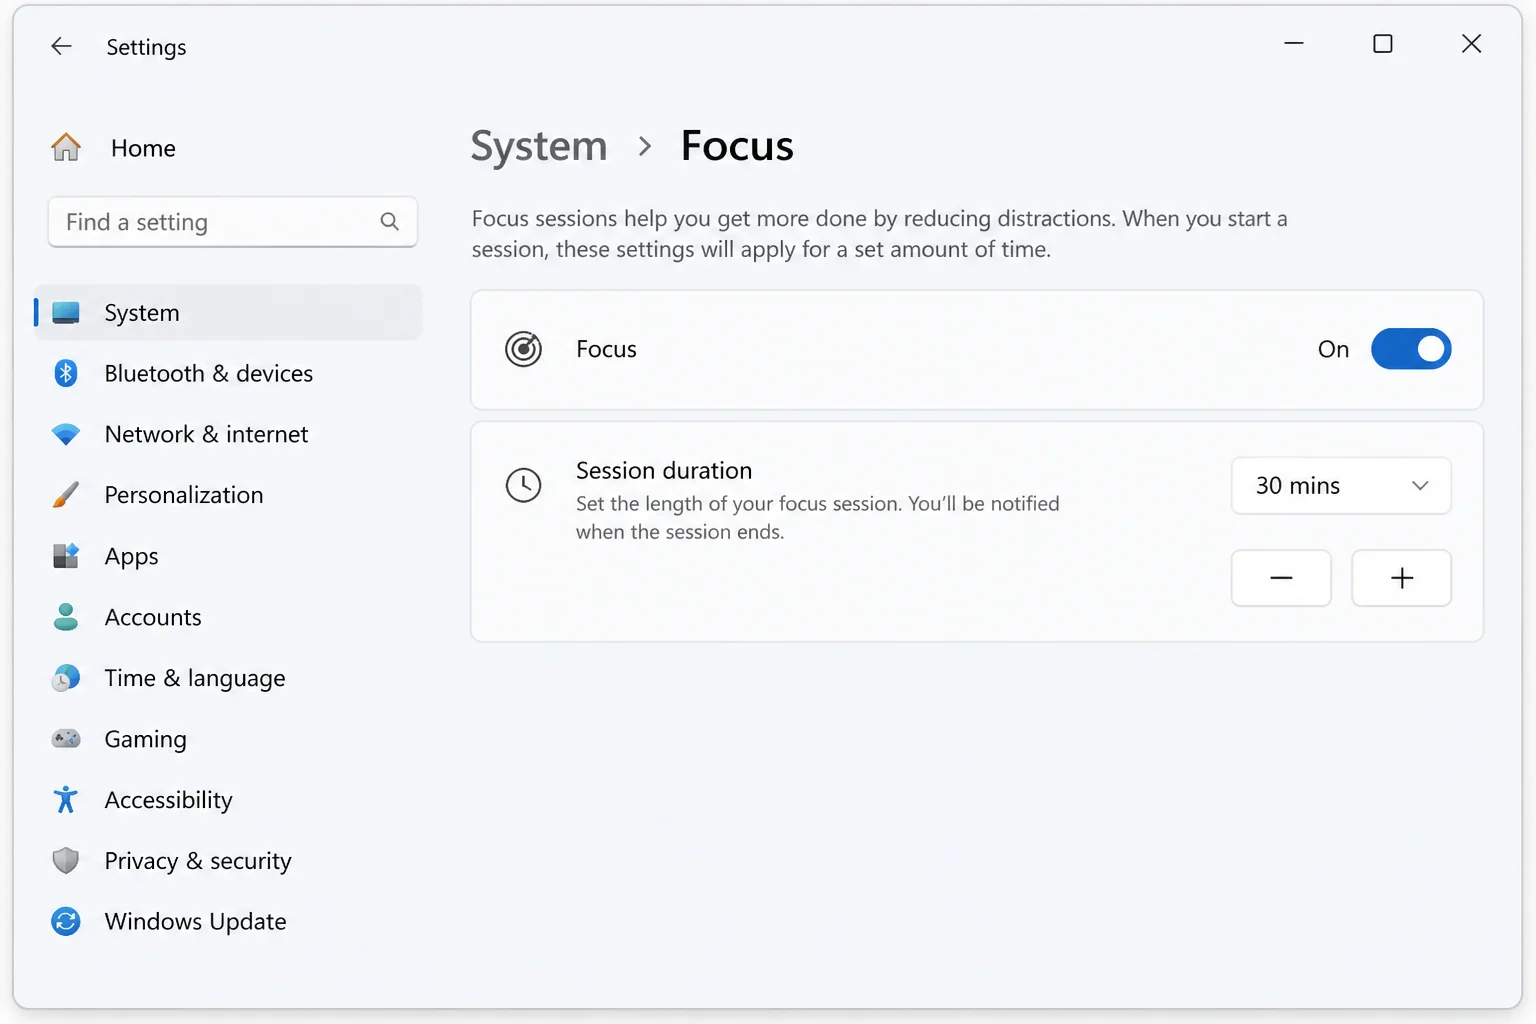Click the Session duration label

[x=664, y=470]
